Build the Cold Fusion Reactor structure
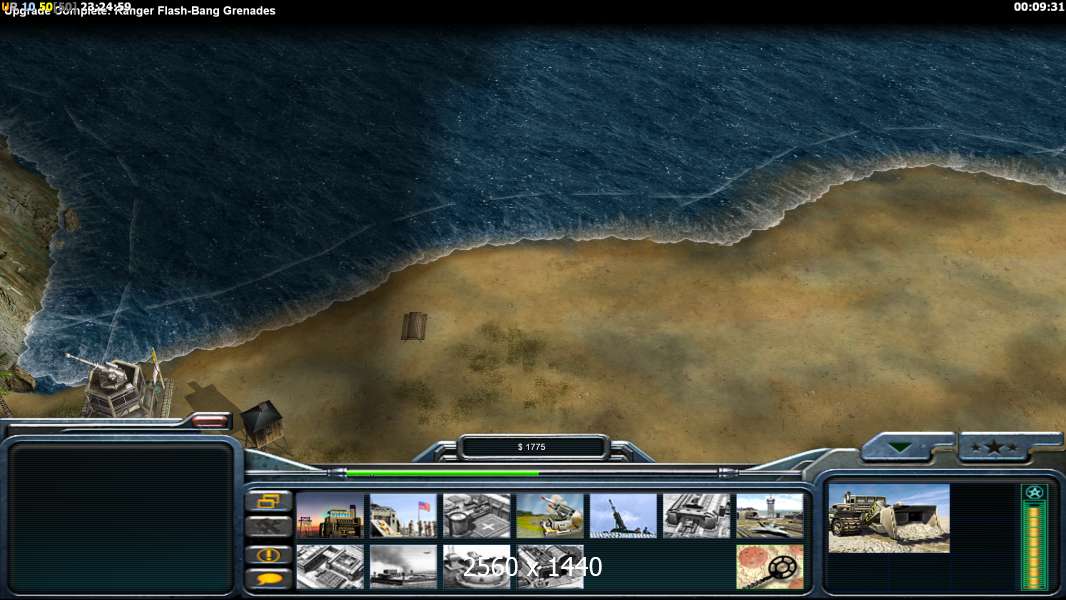The image size is (1066, 600). coord(330,516)
